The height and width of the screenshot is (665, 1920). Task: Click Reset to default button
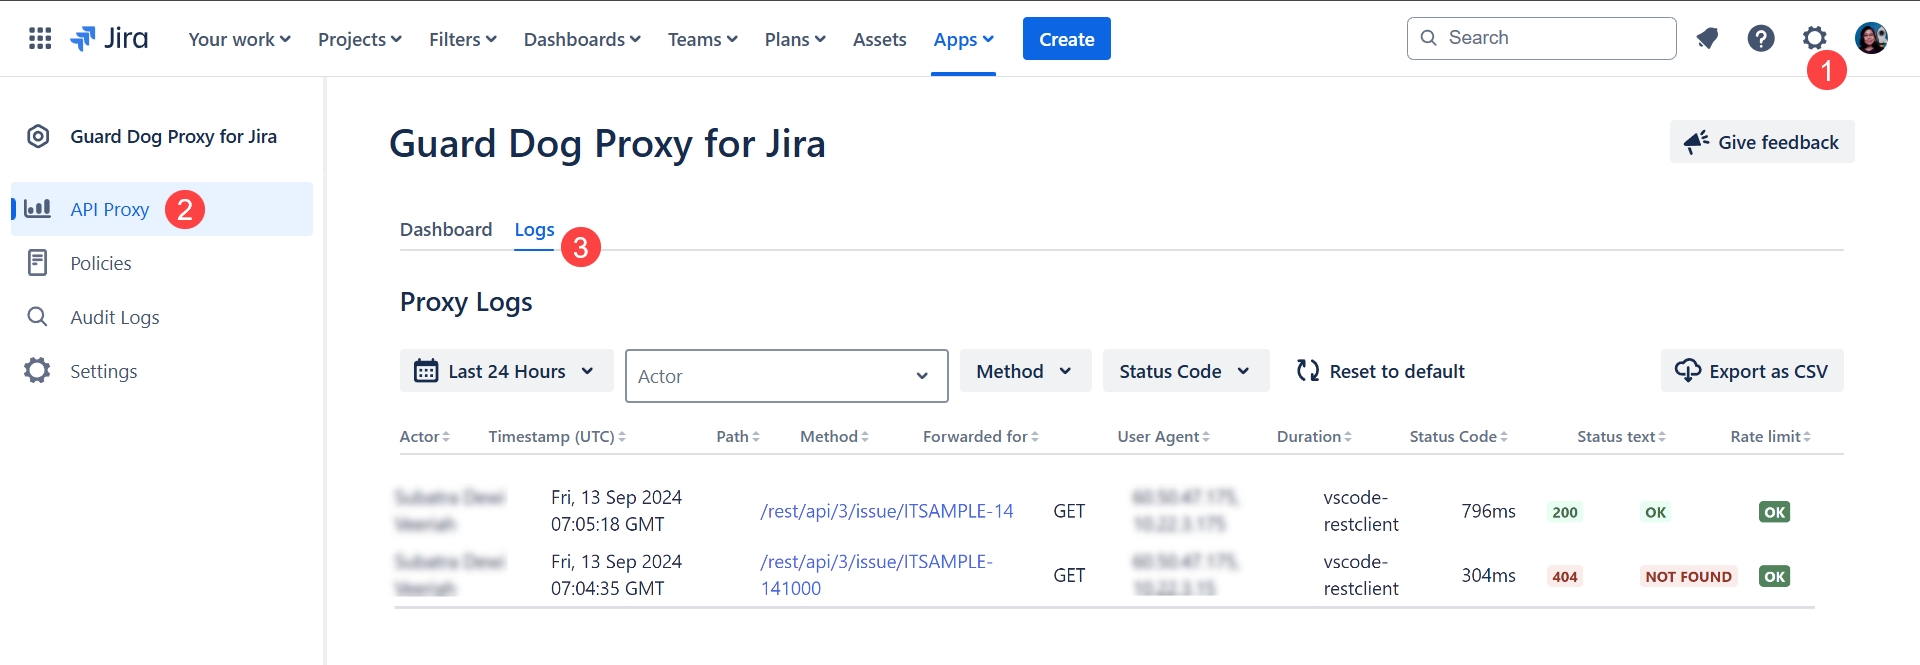pyautogui.click(x=1380, y=371)
